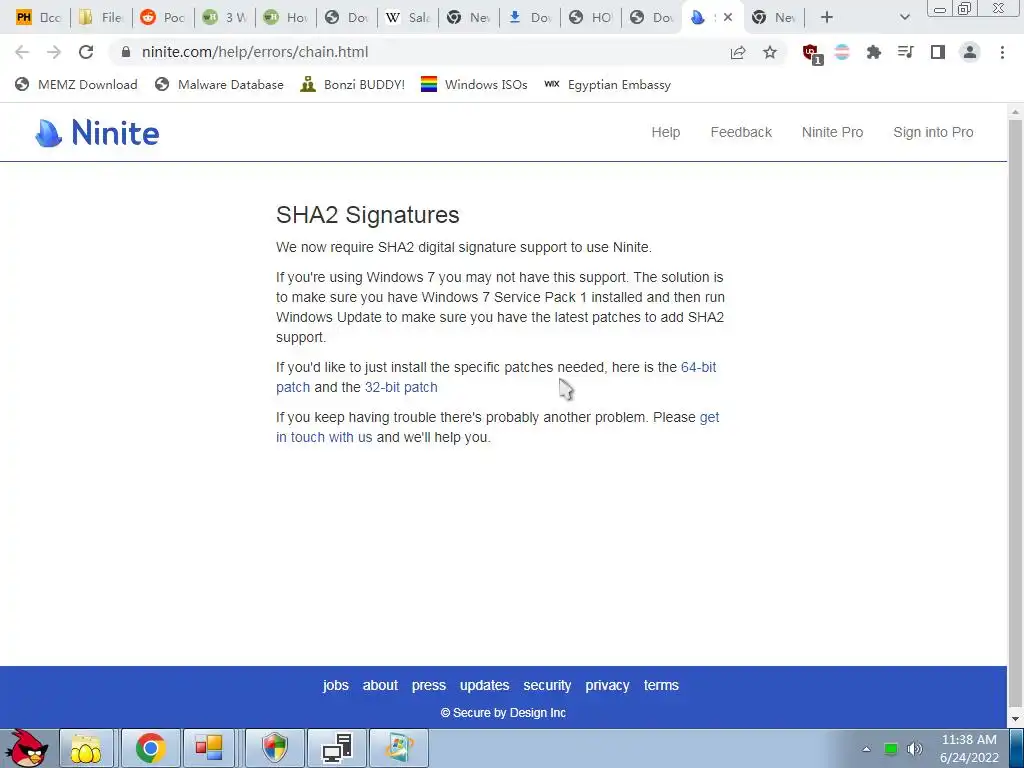Open the media controls icon

click(905, 52)
